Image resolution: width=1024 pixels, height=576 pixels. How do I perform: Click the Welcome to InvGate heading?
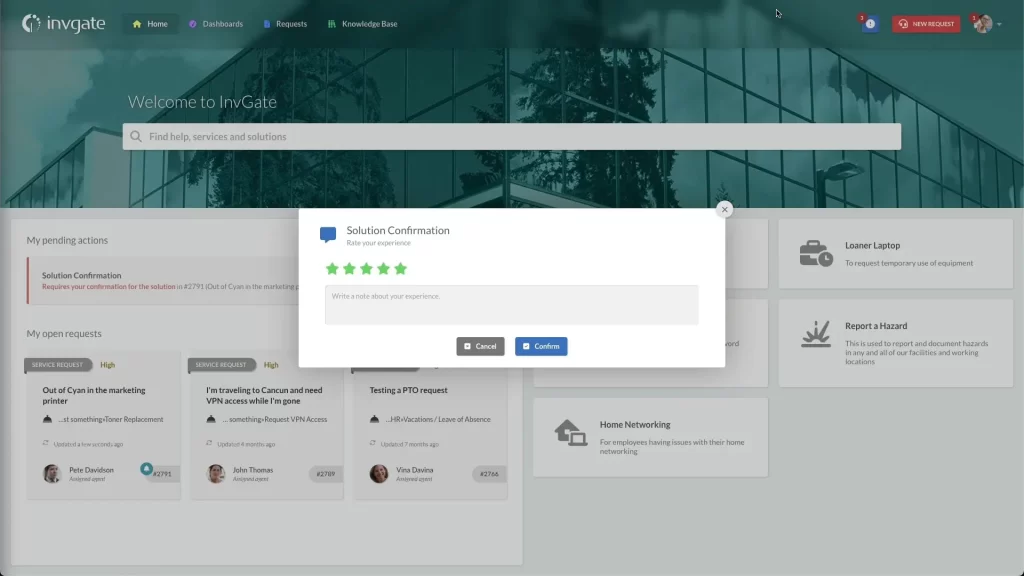pos(202,102)
